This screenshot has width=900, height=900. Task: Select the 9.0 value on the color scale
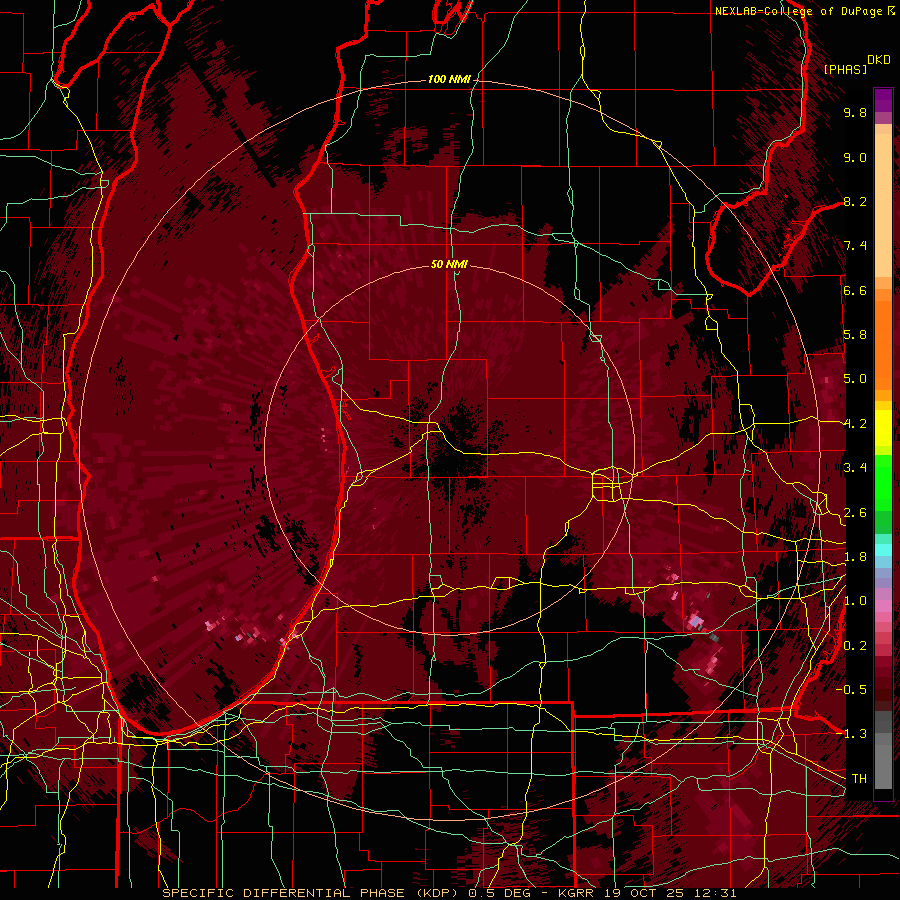pyautogui.click(x=855, y=157)
